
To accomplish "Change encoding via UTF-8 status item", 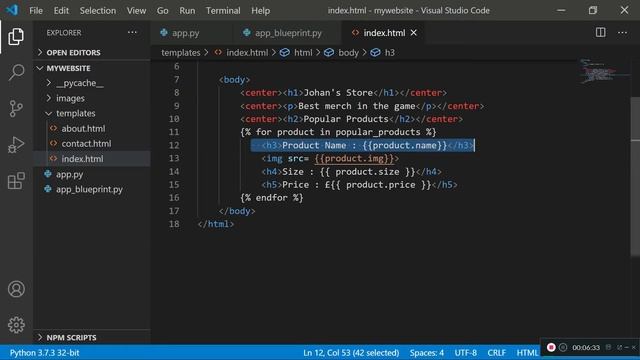I will [x=465, y=353].
